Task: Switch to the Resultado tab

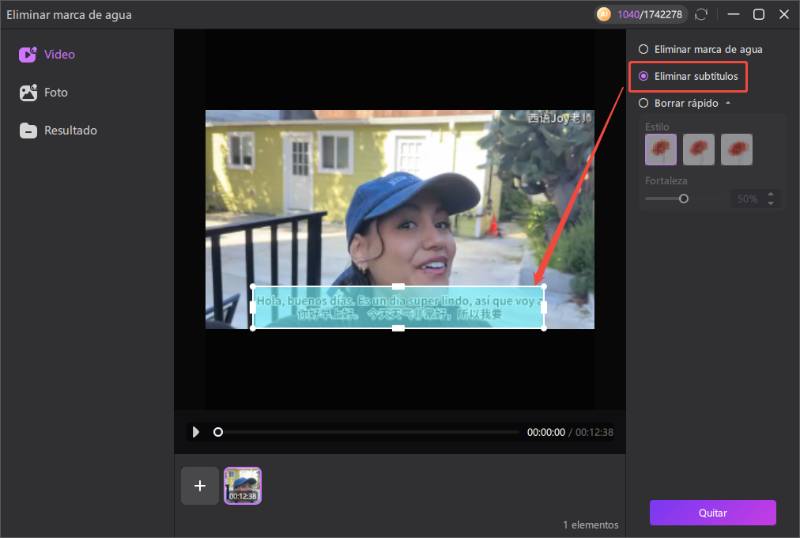Action: [70, 131]
